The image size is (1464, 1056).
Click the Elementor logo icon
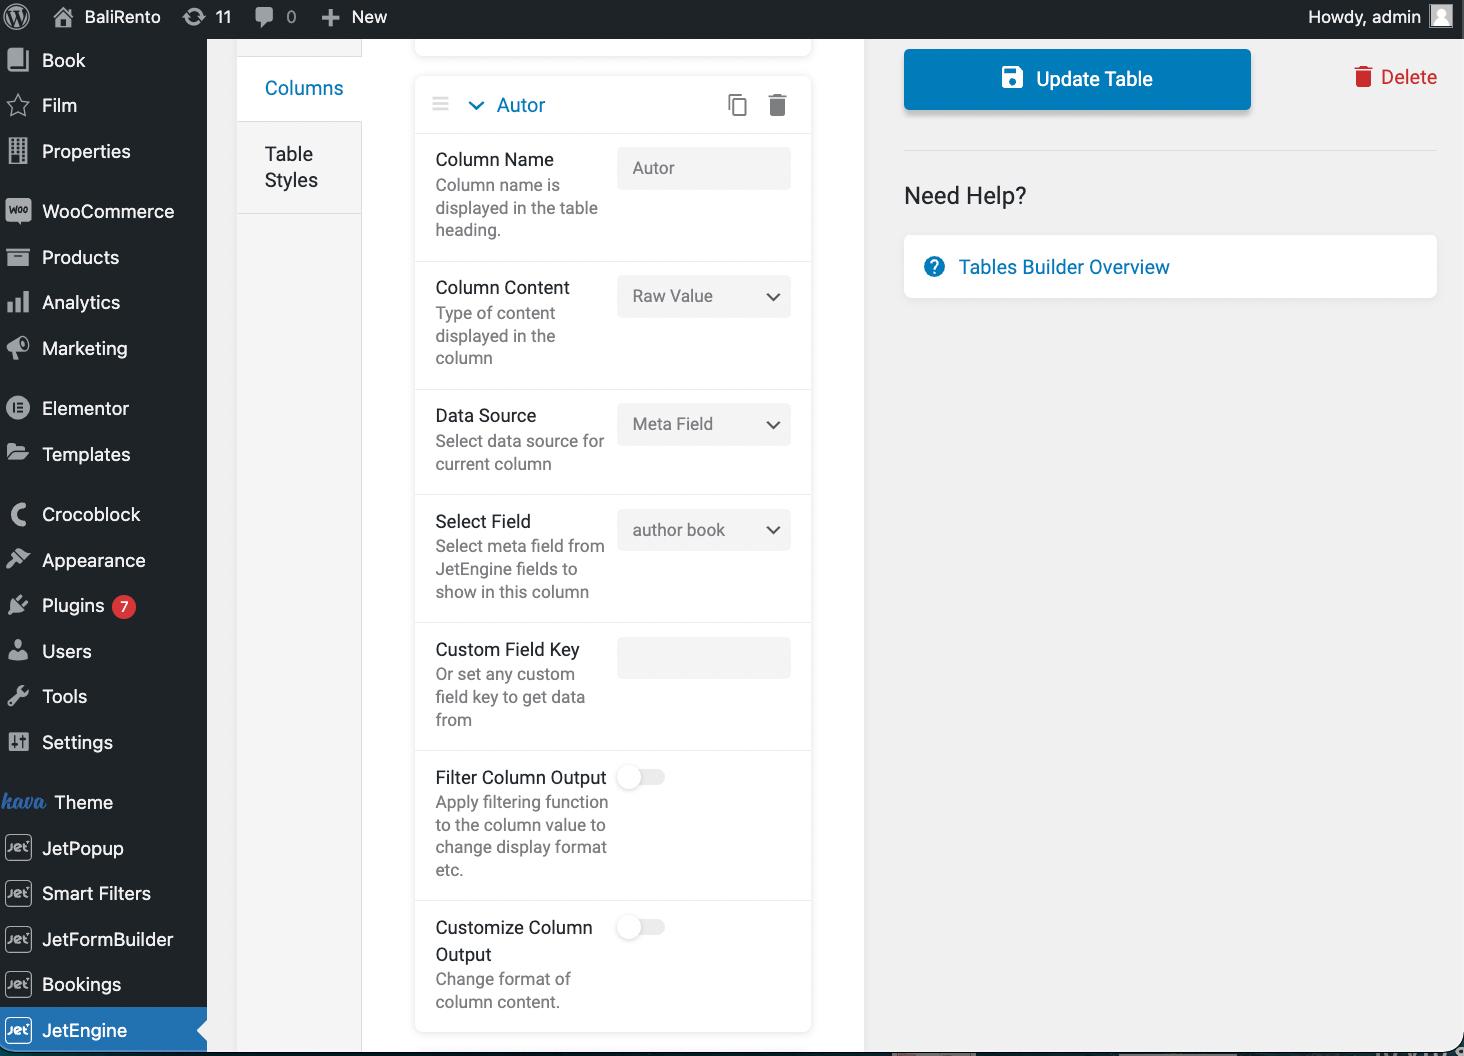pyautogui.click(x=18, y=408)
